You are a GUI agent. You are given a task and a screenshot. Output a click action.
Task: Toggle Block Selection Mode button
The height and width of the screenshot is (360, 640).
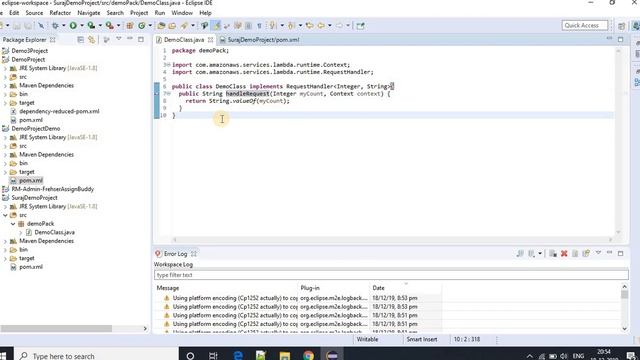(x=248, y=26)
